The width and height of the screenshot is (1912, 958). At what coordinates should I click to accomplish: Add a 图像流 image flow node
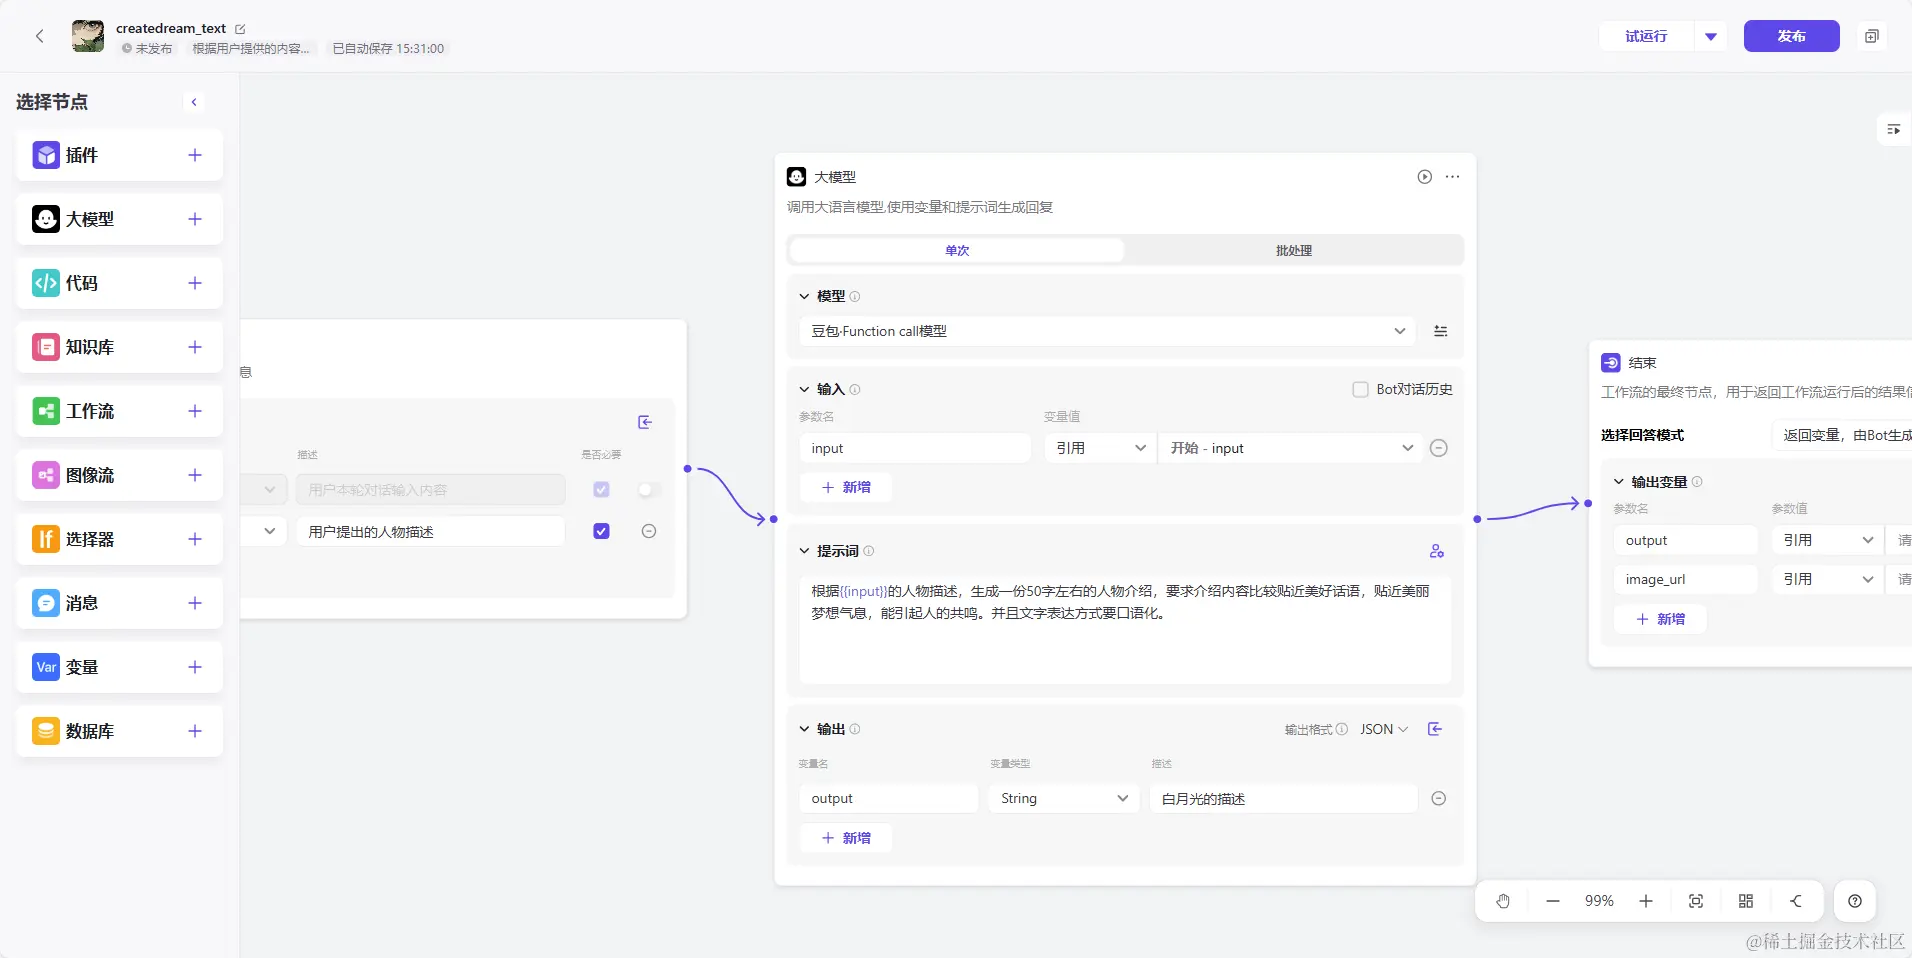tap(195, 475)
